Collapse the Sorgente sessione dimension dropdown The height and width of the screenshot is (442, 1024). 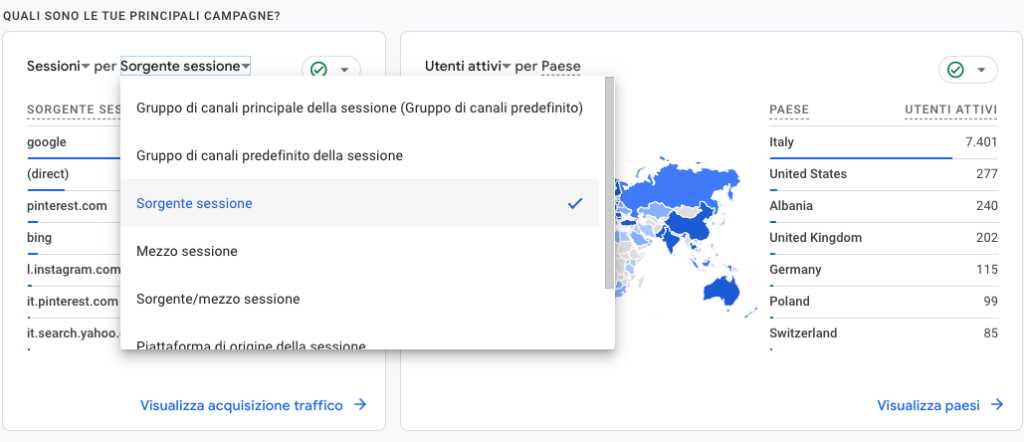185,66
